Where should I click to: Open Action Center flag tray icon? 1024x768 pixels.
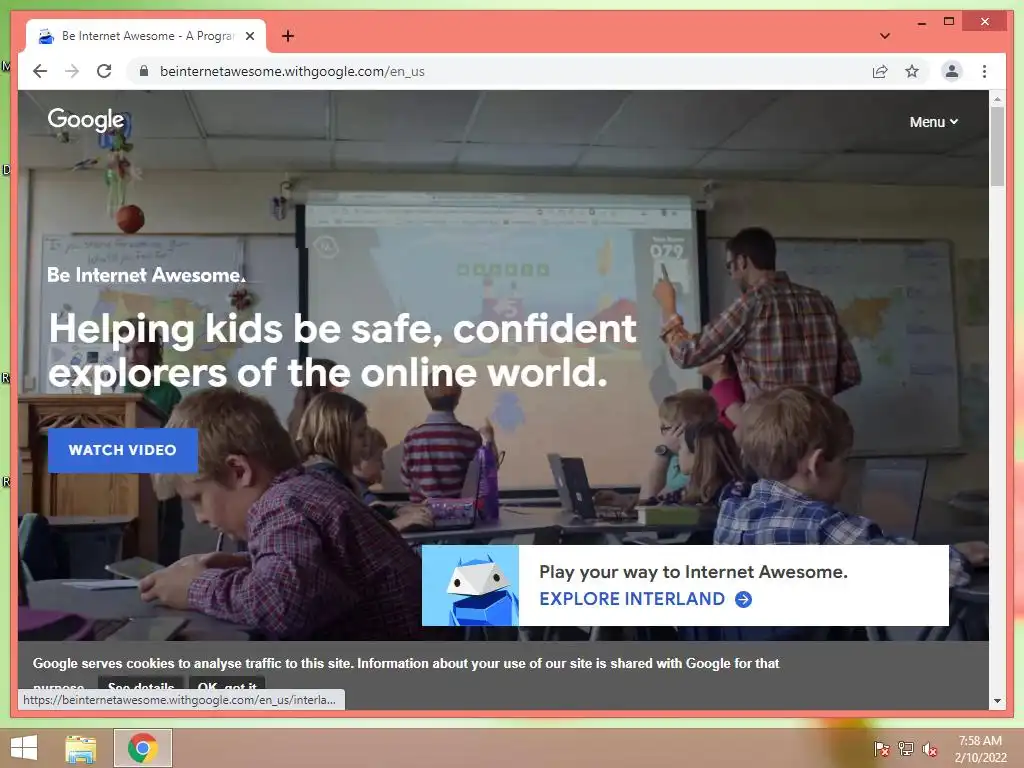tap(881, 749)
